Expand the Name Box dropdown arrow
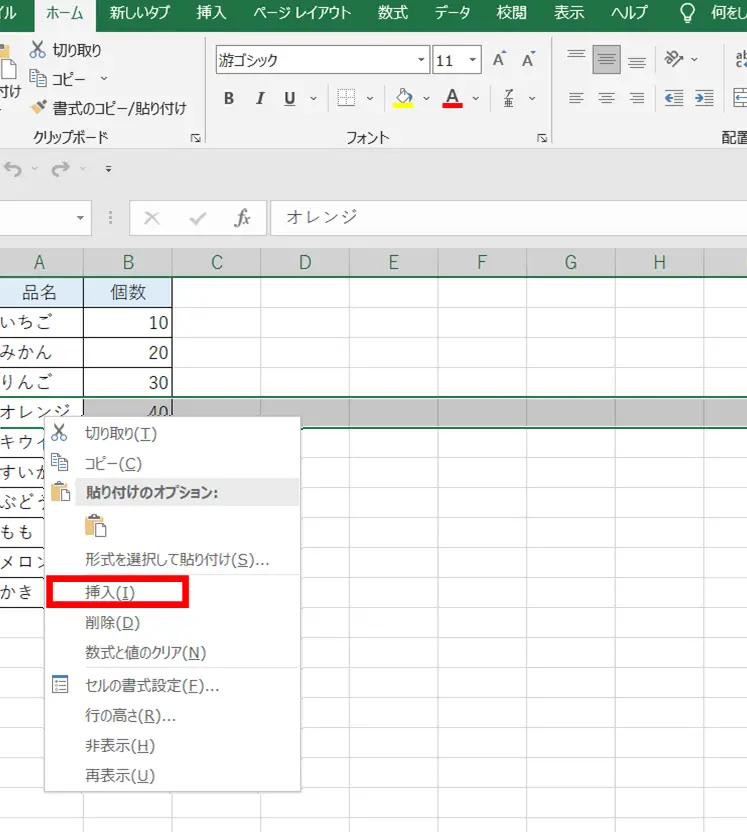Viewport: 747px width, 832px height. (x=81, y=218)
